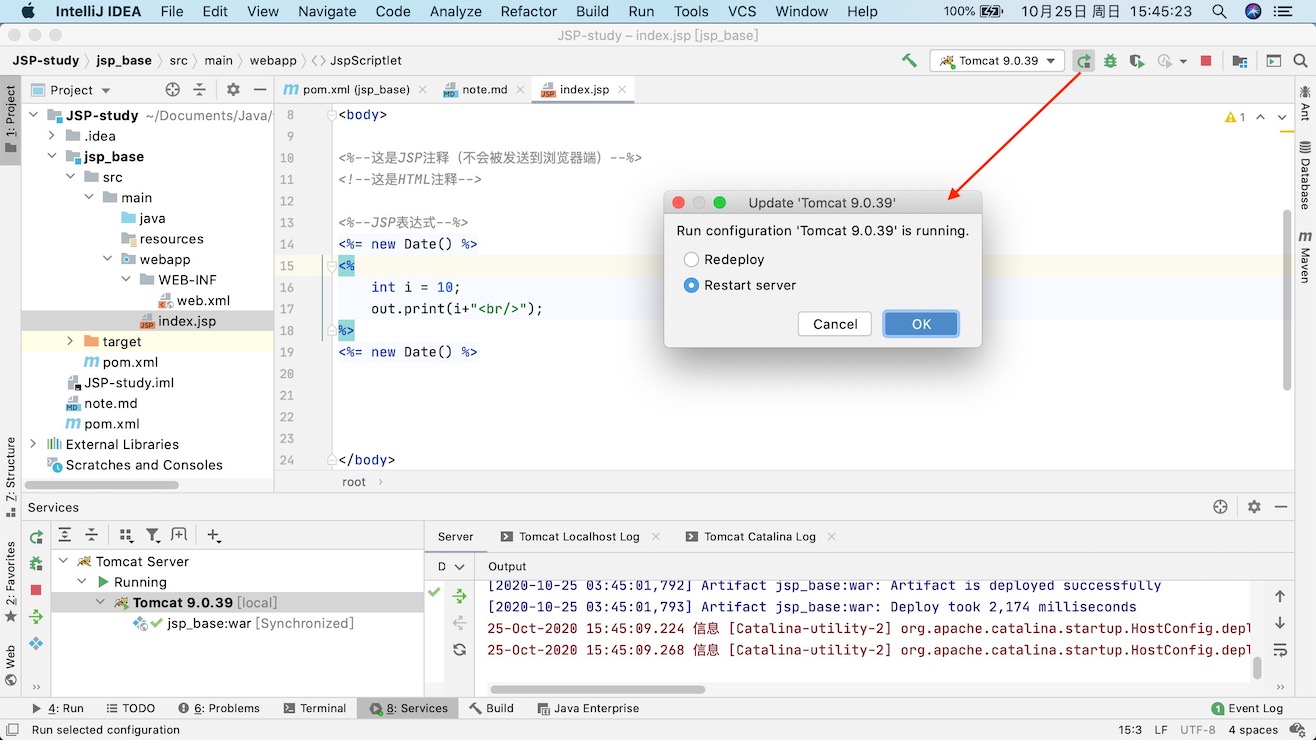Click Collapse All icon in Services toolbar

coord(91,536)
